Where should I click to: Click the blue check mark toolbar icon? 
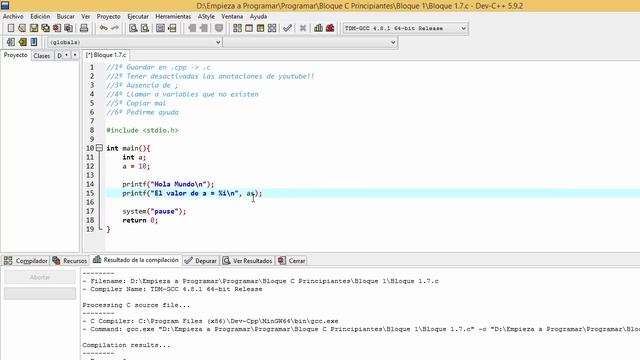tap(287, 28)
